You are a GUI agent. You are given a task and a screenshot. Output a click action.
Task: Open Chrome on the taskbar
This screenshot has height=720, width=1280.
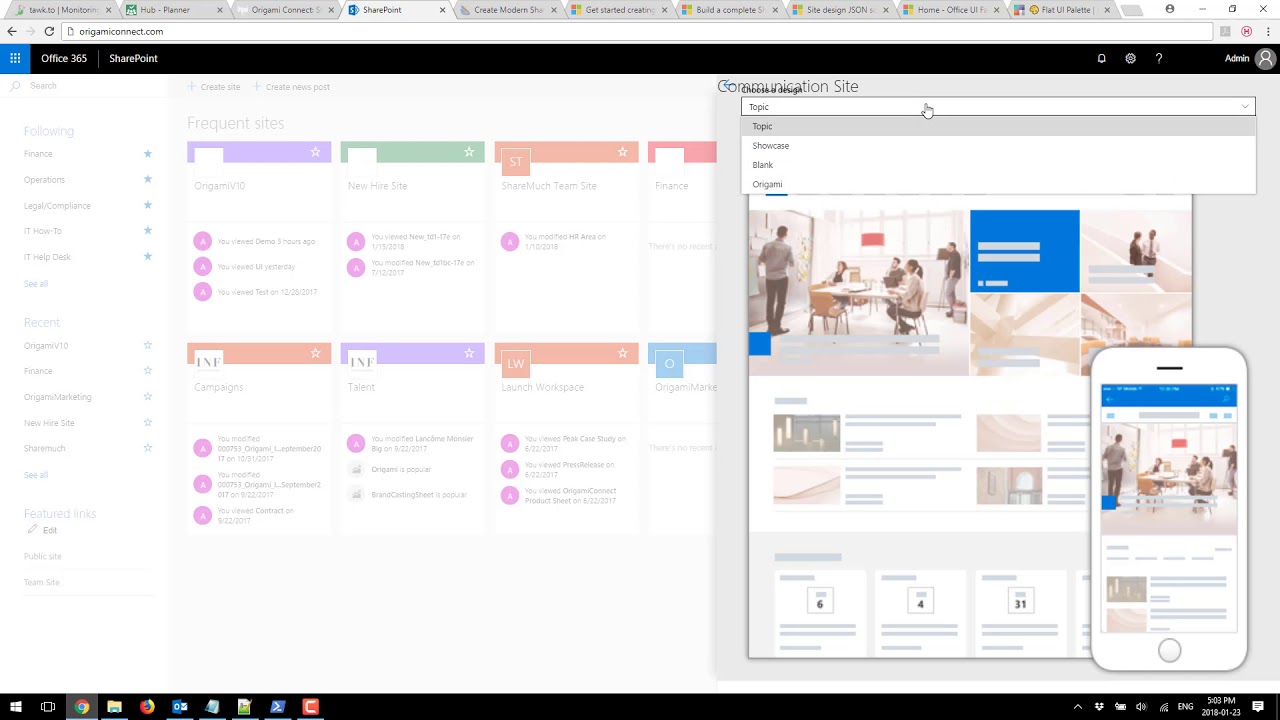tap(81, 707)
